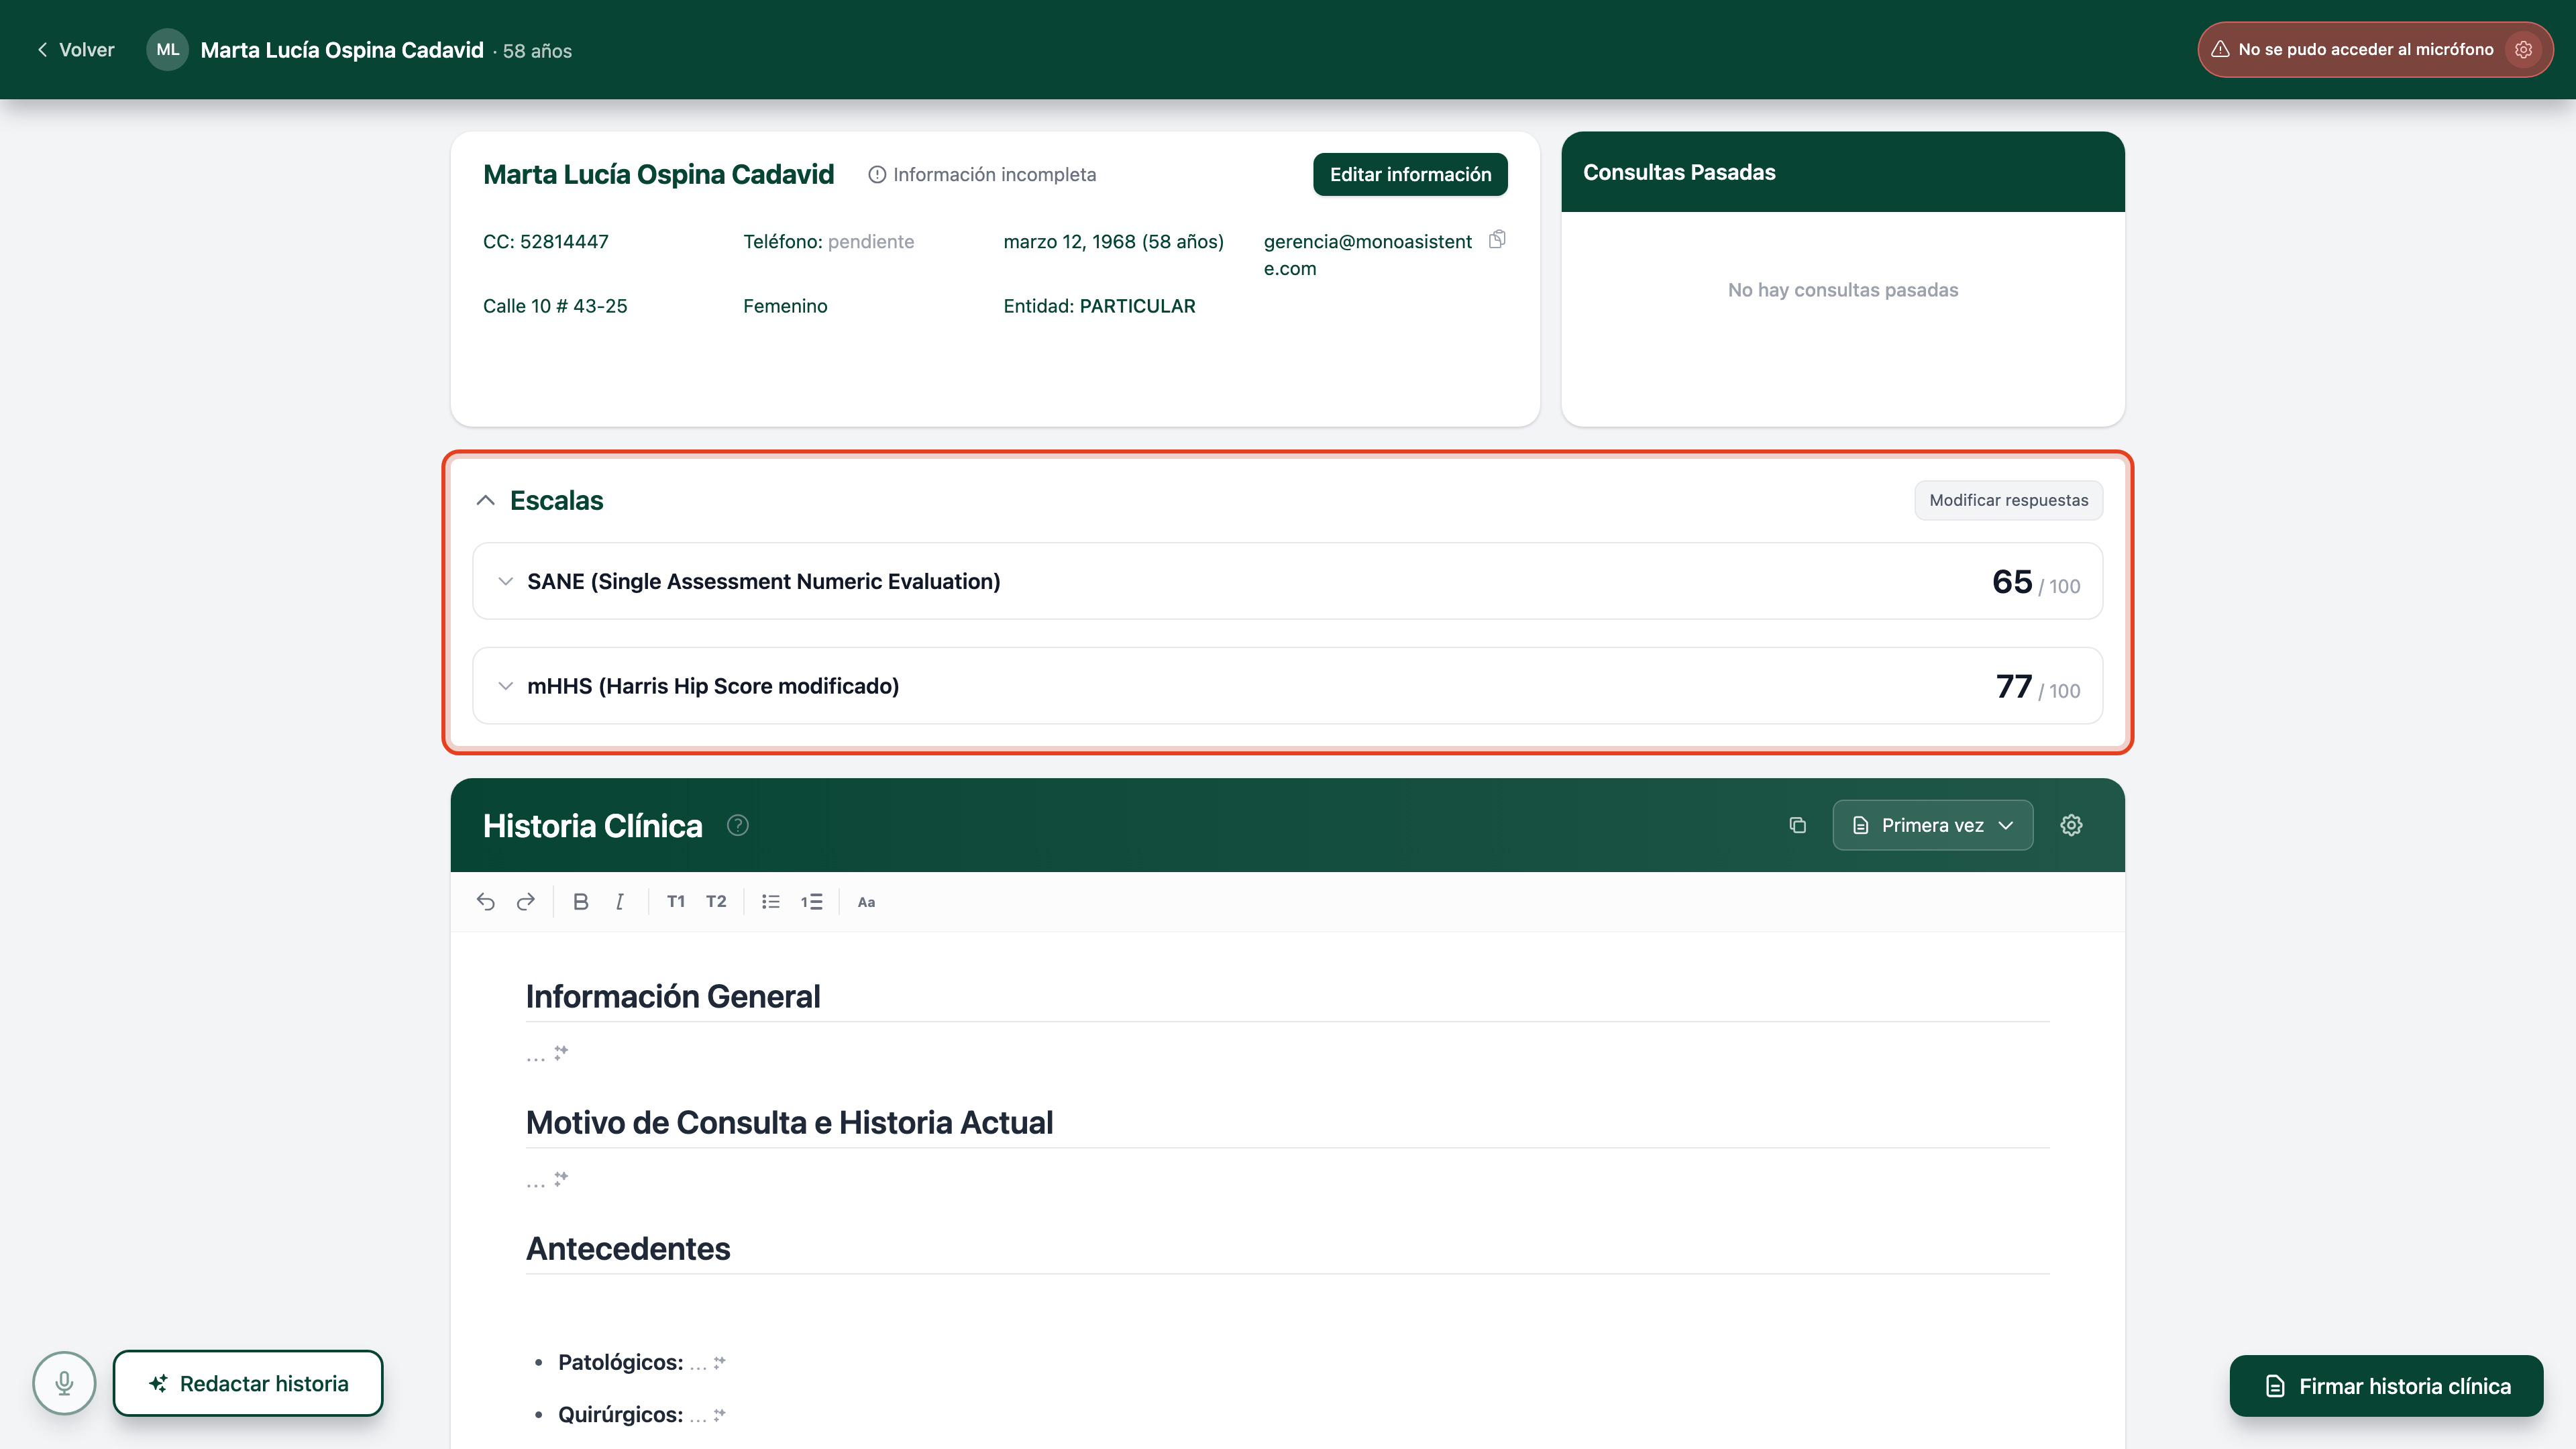Click Modificar respuestas button

tap(2008, 500)
